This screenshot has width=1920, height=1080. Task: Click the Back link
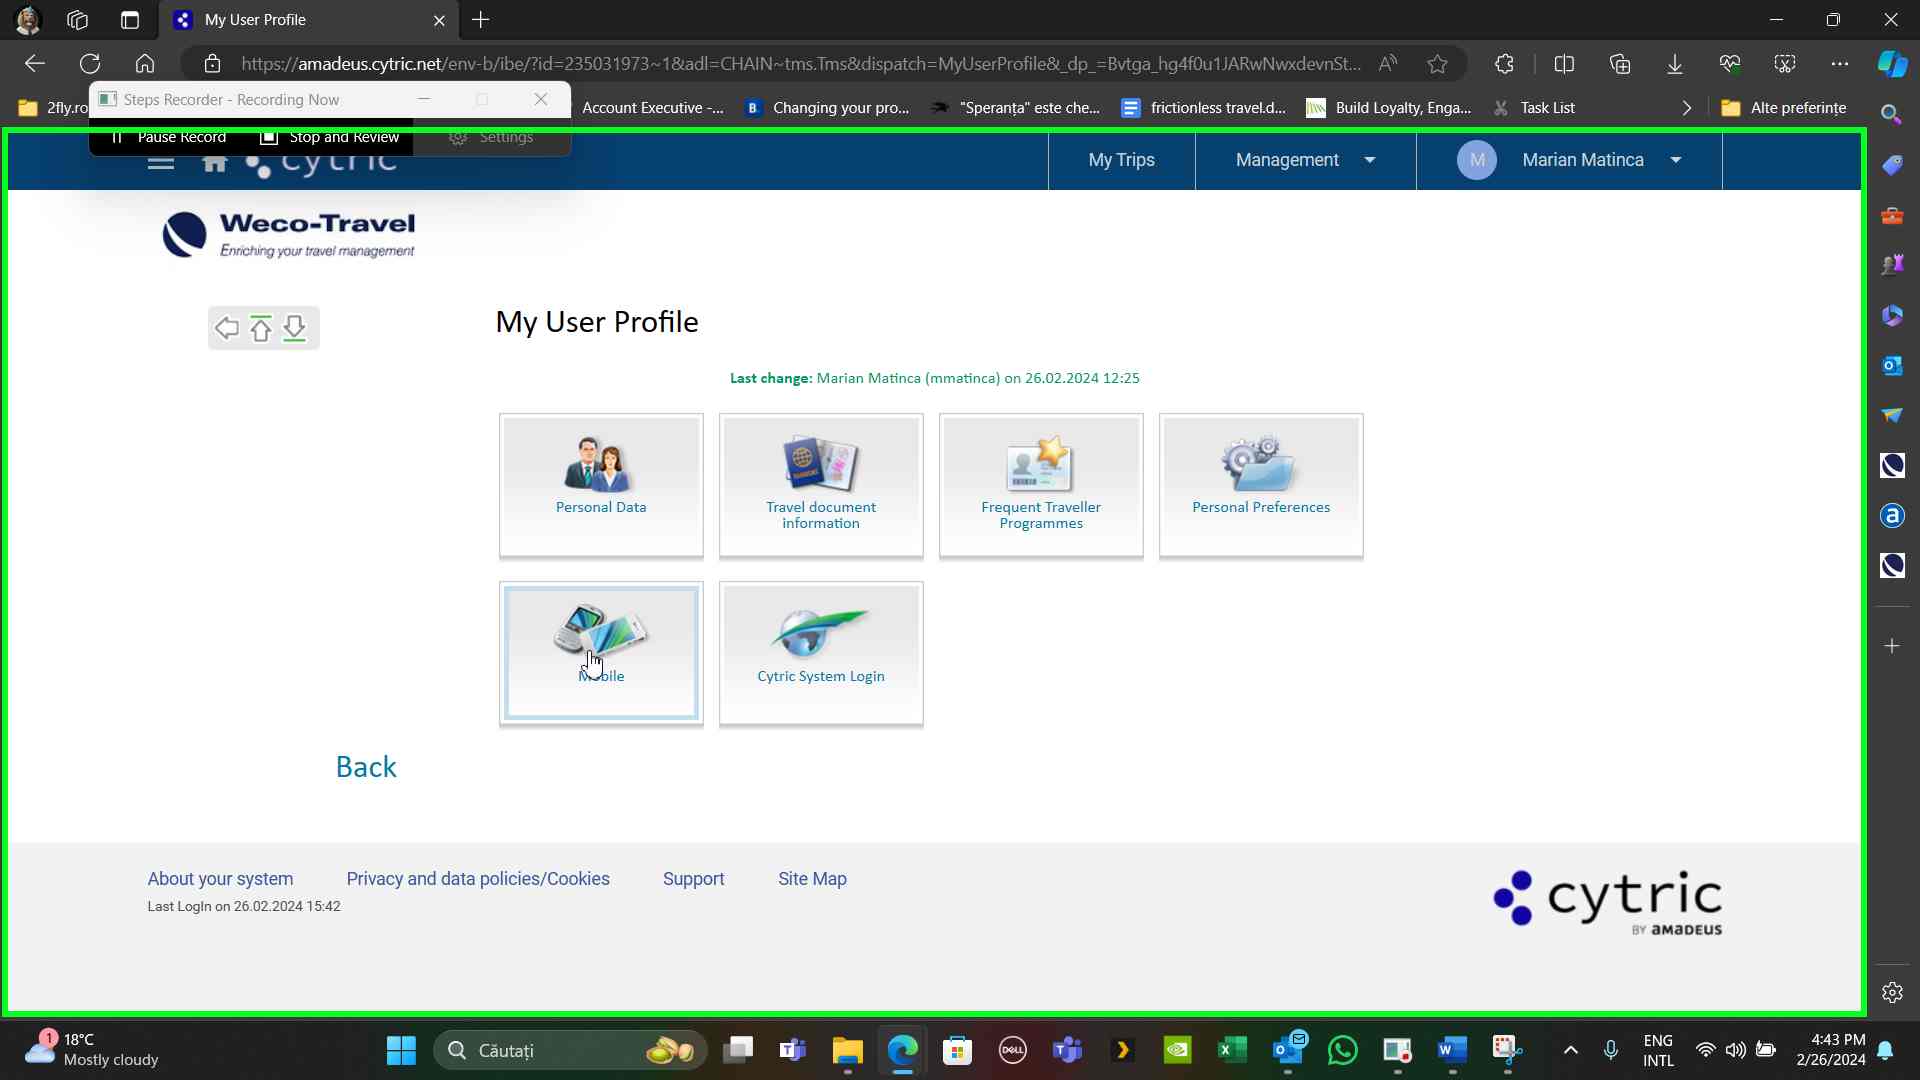366,767
